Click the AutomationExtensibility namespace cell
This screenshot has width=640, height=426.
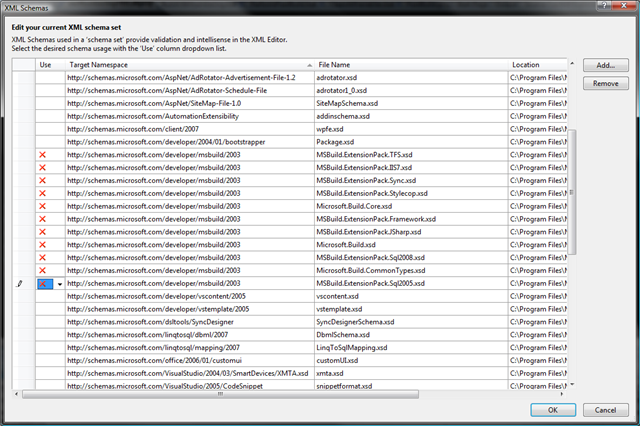coord(190,116)
